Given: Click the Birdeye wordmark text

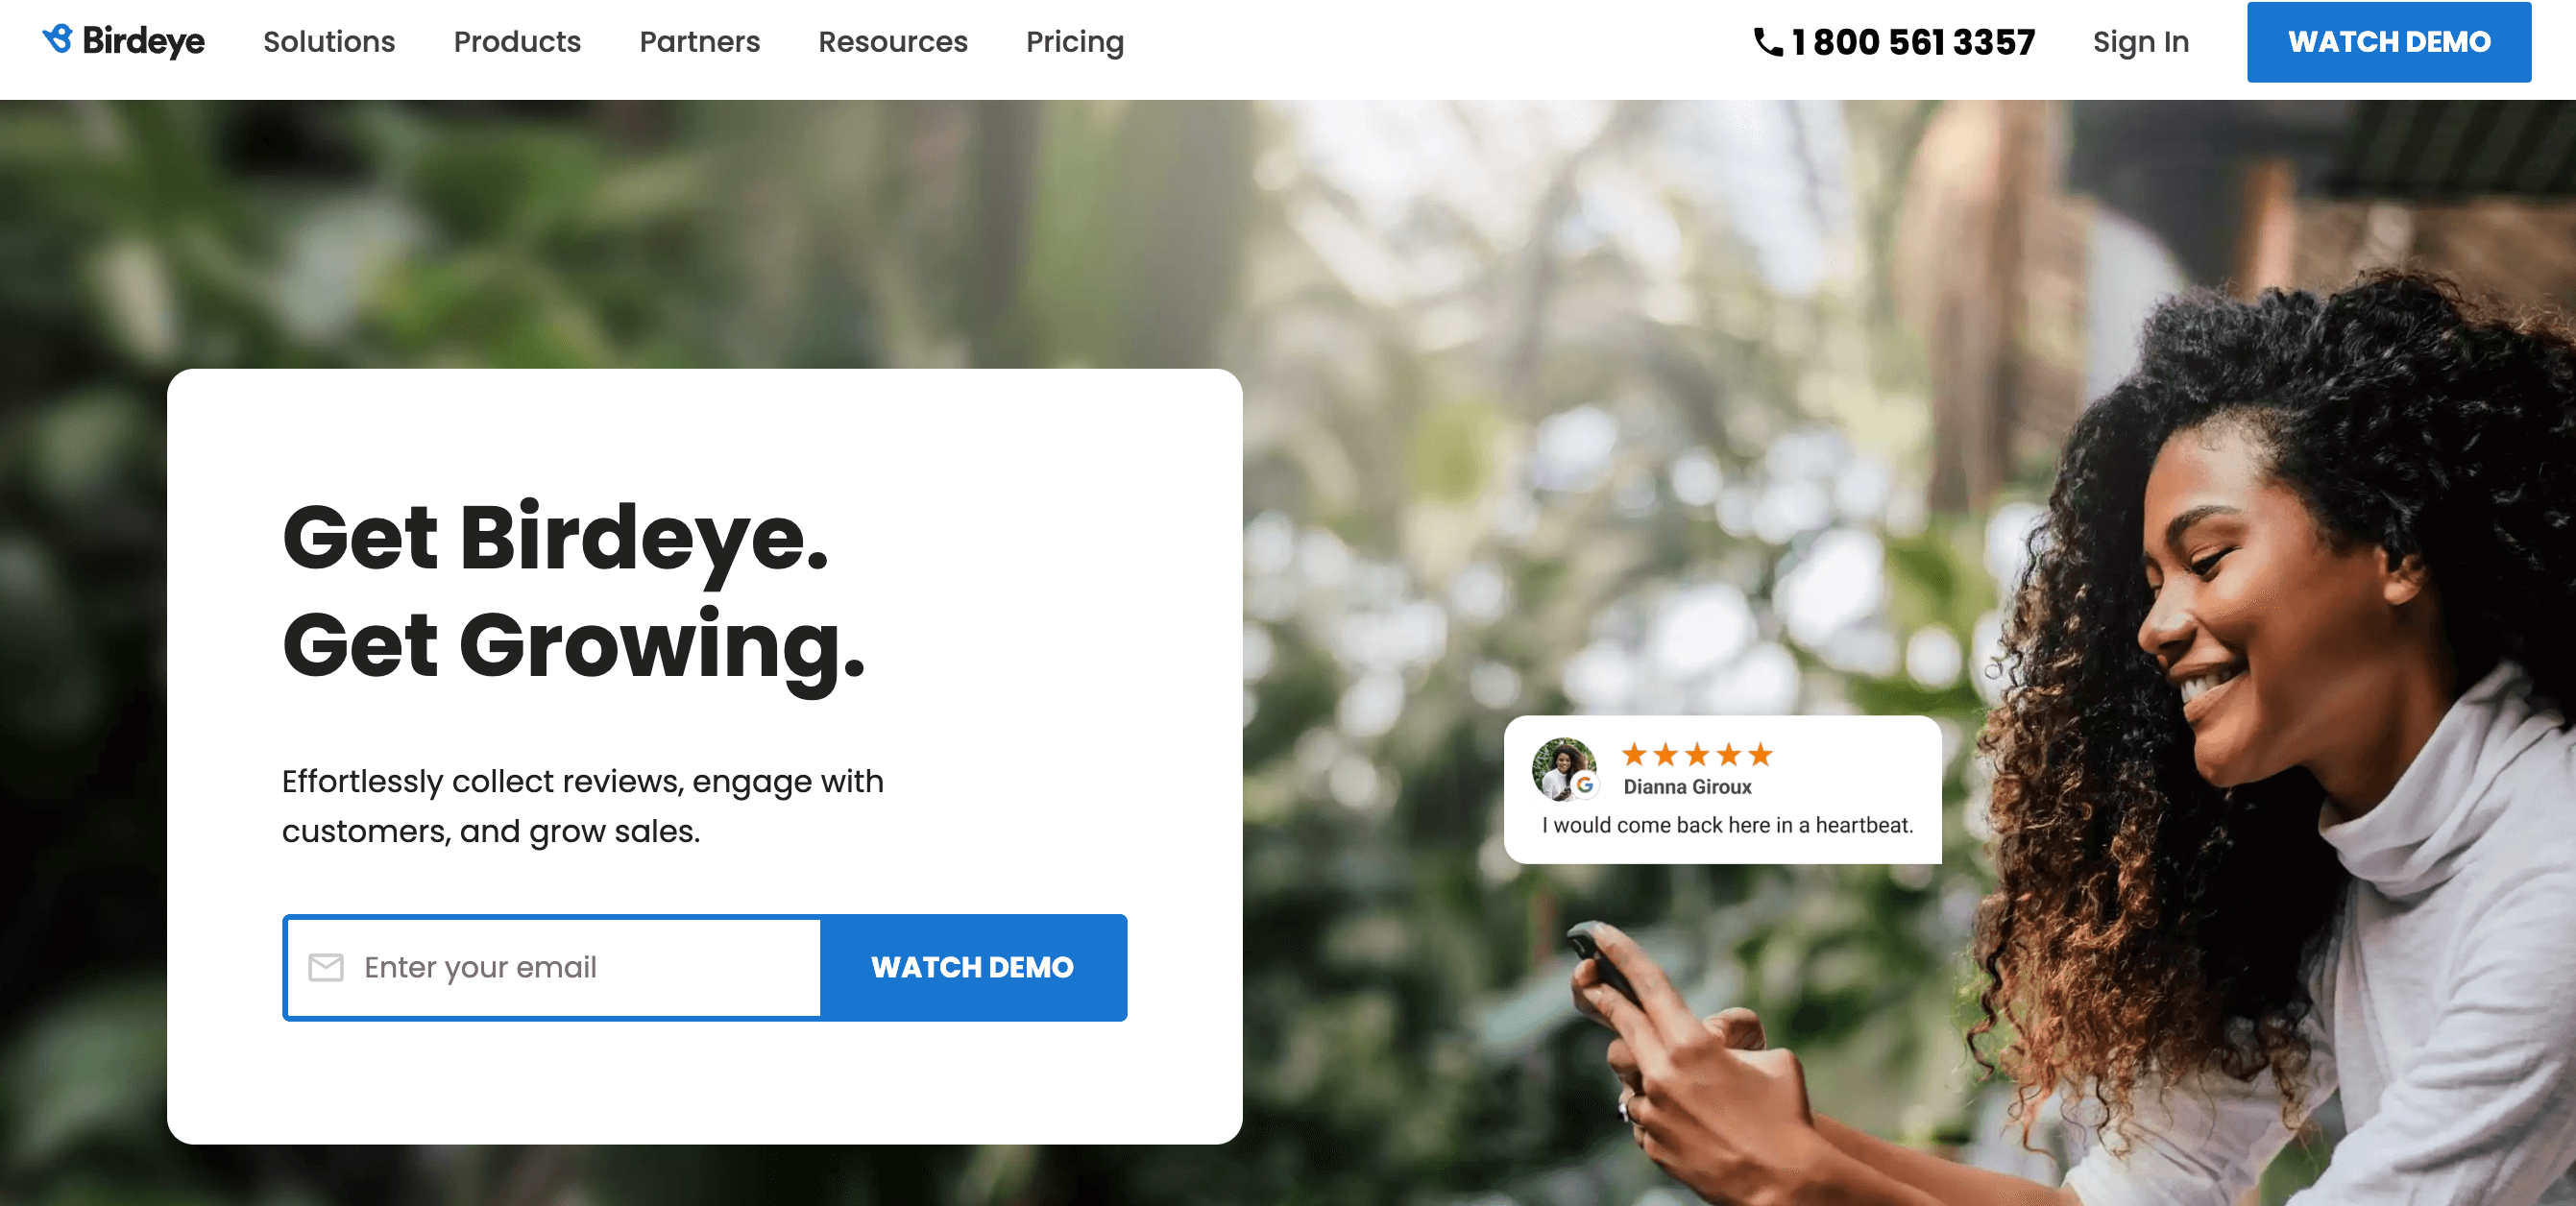Looking at the screenshot, I should tap(143, 41).
